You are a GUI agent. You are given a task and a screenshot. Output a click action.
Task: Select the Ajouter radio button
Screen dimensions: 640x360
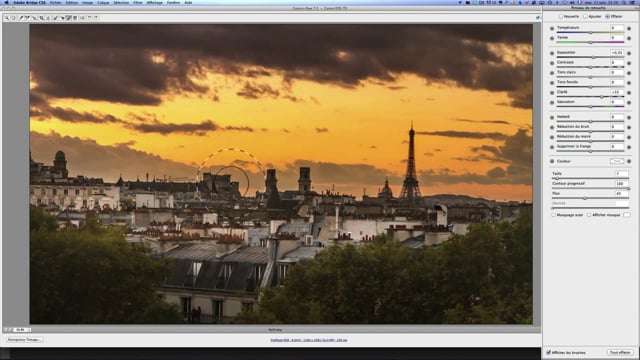pyautogui.click(x=585, y=16)
